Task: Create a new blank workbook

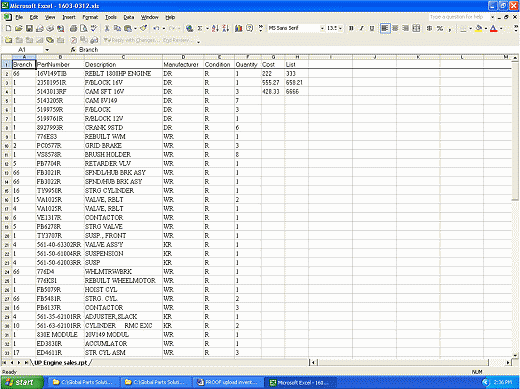Action: [8, 29]
